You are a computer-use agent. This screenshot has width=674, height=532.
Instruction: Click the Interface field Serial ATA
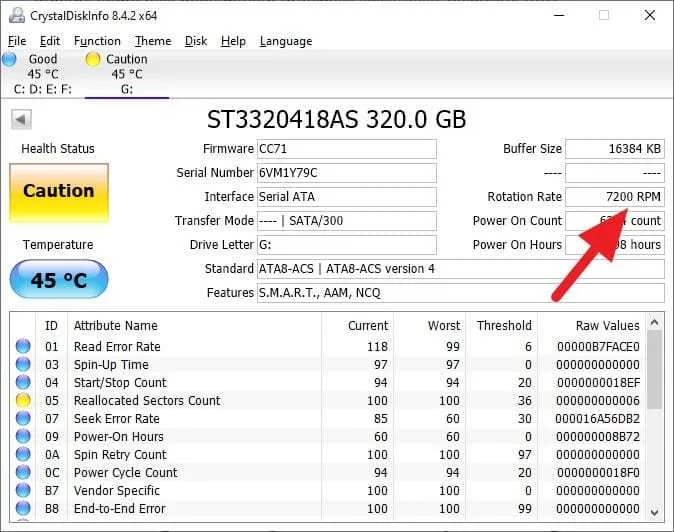[346, 197]
